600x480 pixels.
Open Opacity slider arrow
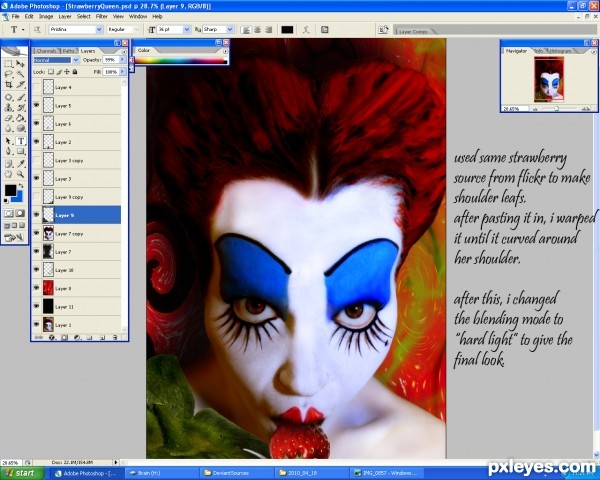point(122,60)
